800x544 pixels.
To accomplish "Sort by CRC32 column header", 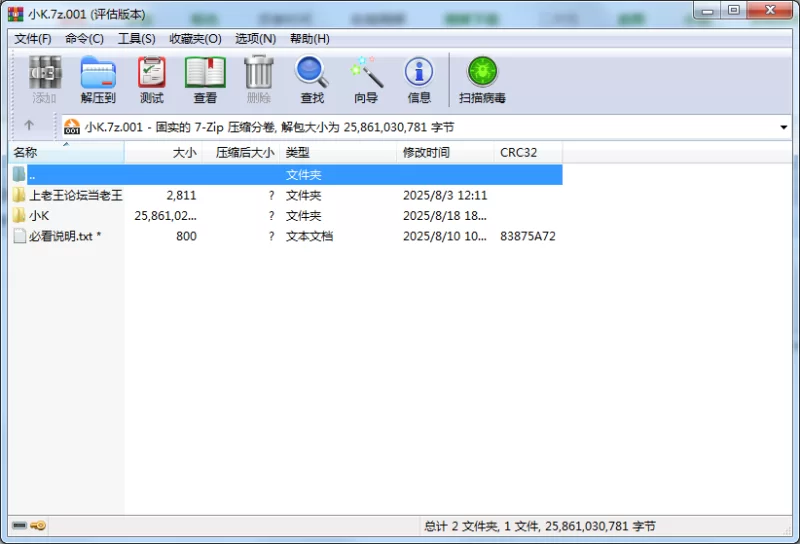I will (528, 153).
